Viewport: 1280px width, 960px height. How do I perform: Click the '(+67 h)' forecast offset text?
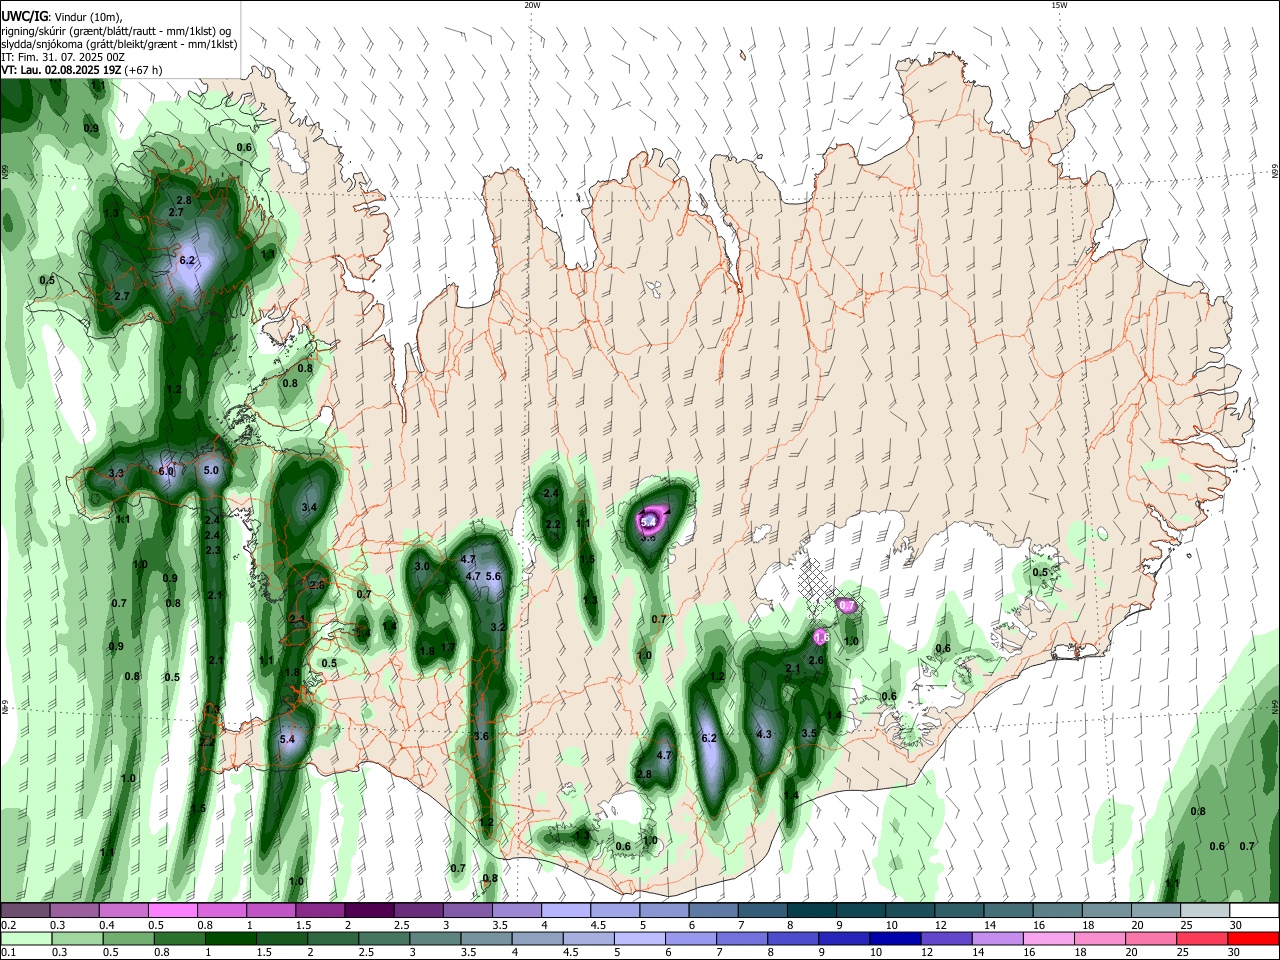144,70
